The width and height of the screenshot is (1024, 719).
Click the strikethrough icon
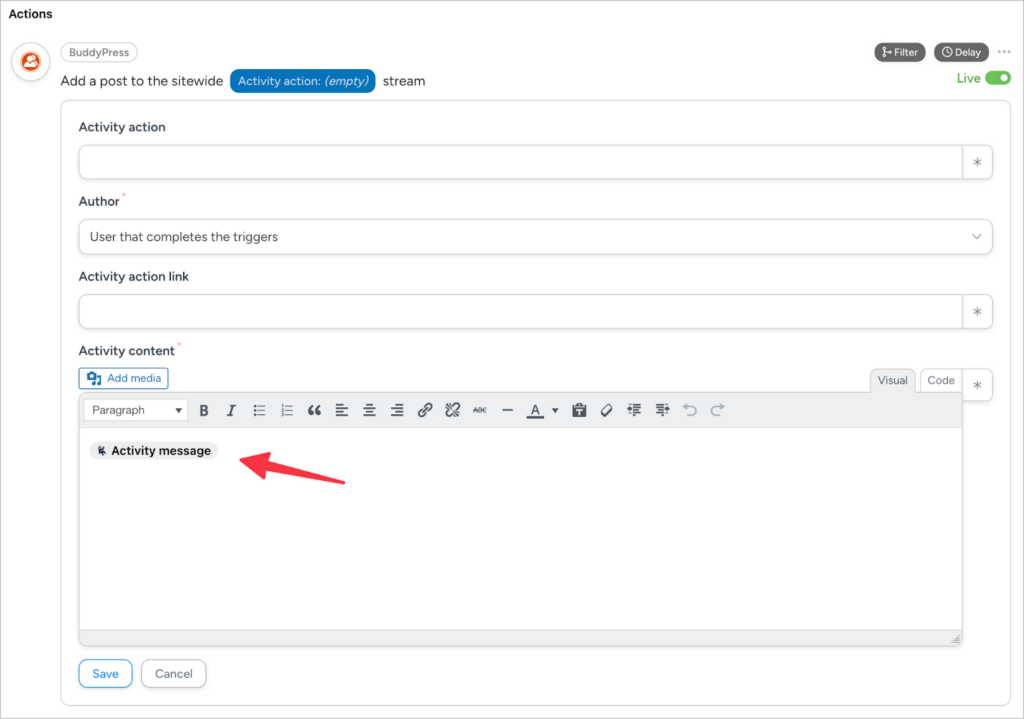pos(480,410)
